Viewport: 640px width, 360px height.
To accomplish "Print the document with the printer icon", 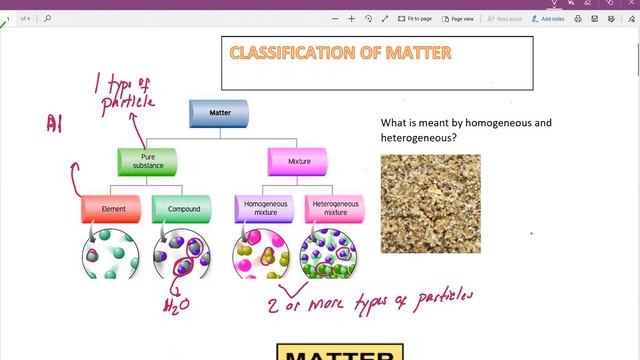I will (x=578, y=19).
